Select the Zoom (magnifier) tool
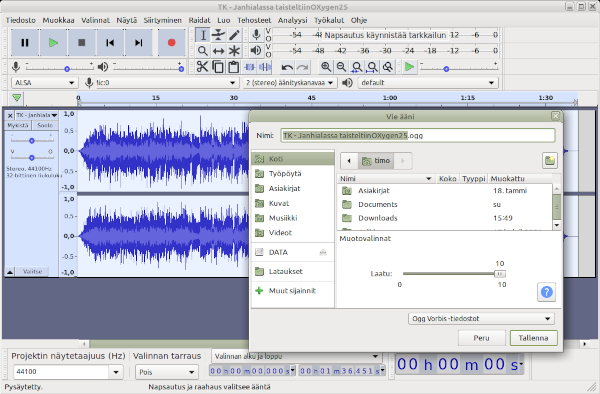Image resolution: width=600 pixels, height=394 pixels. click(x=203, y=50)
